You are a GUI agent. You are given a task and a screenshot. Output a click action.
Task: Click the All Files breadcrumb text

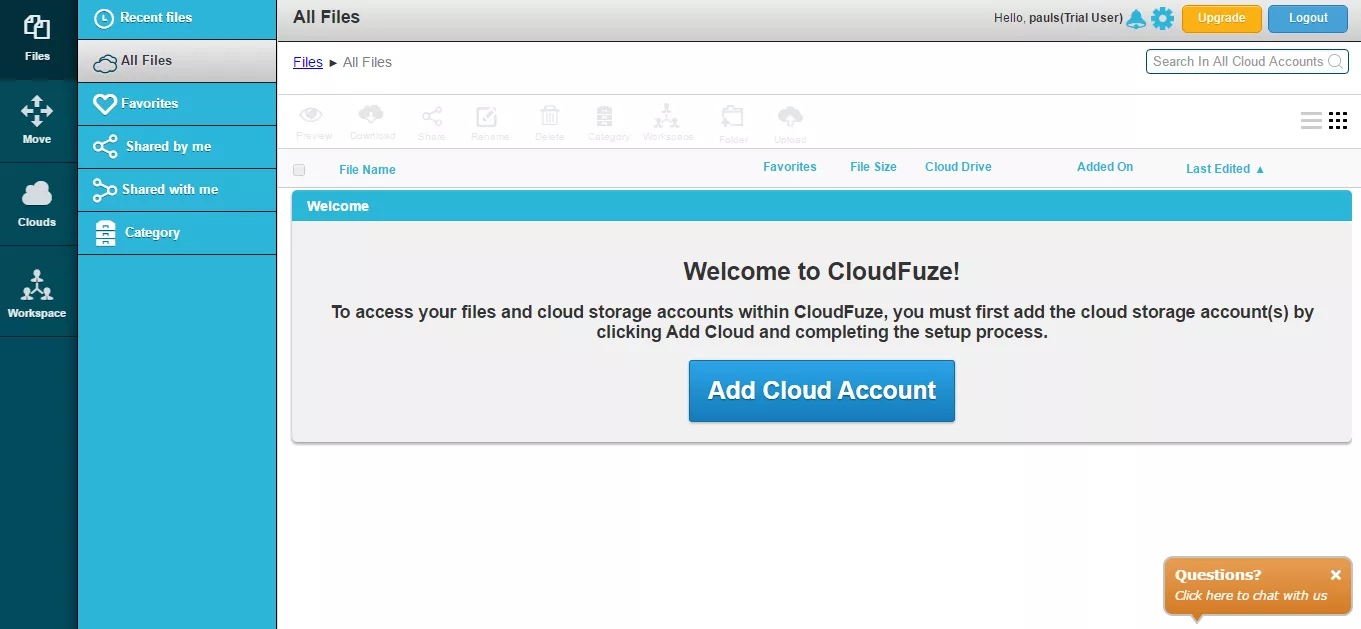[367, 62]
